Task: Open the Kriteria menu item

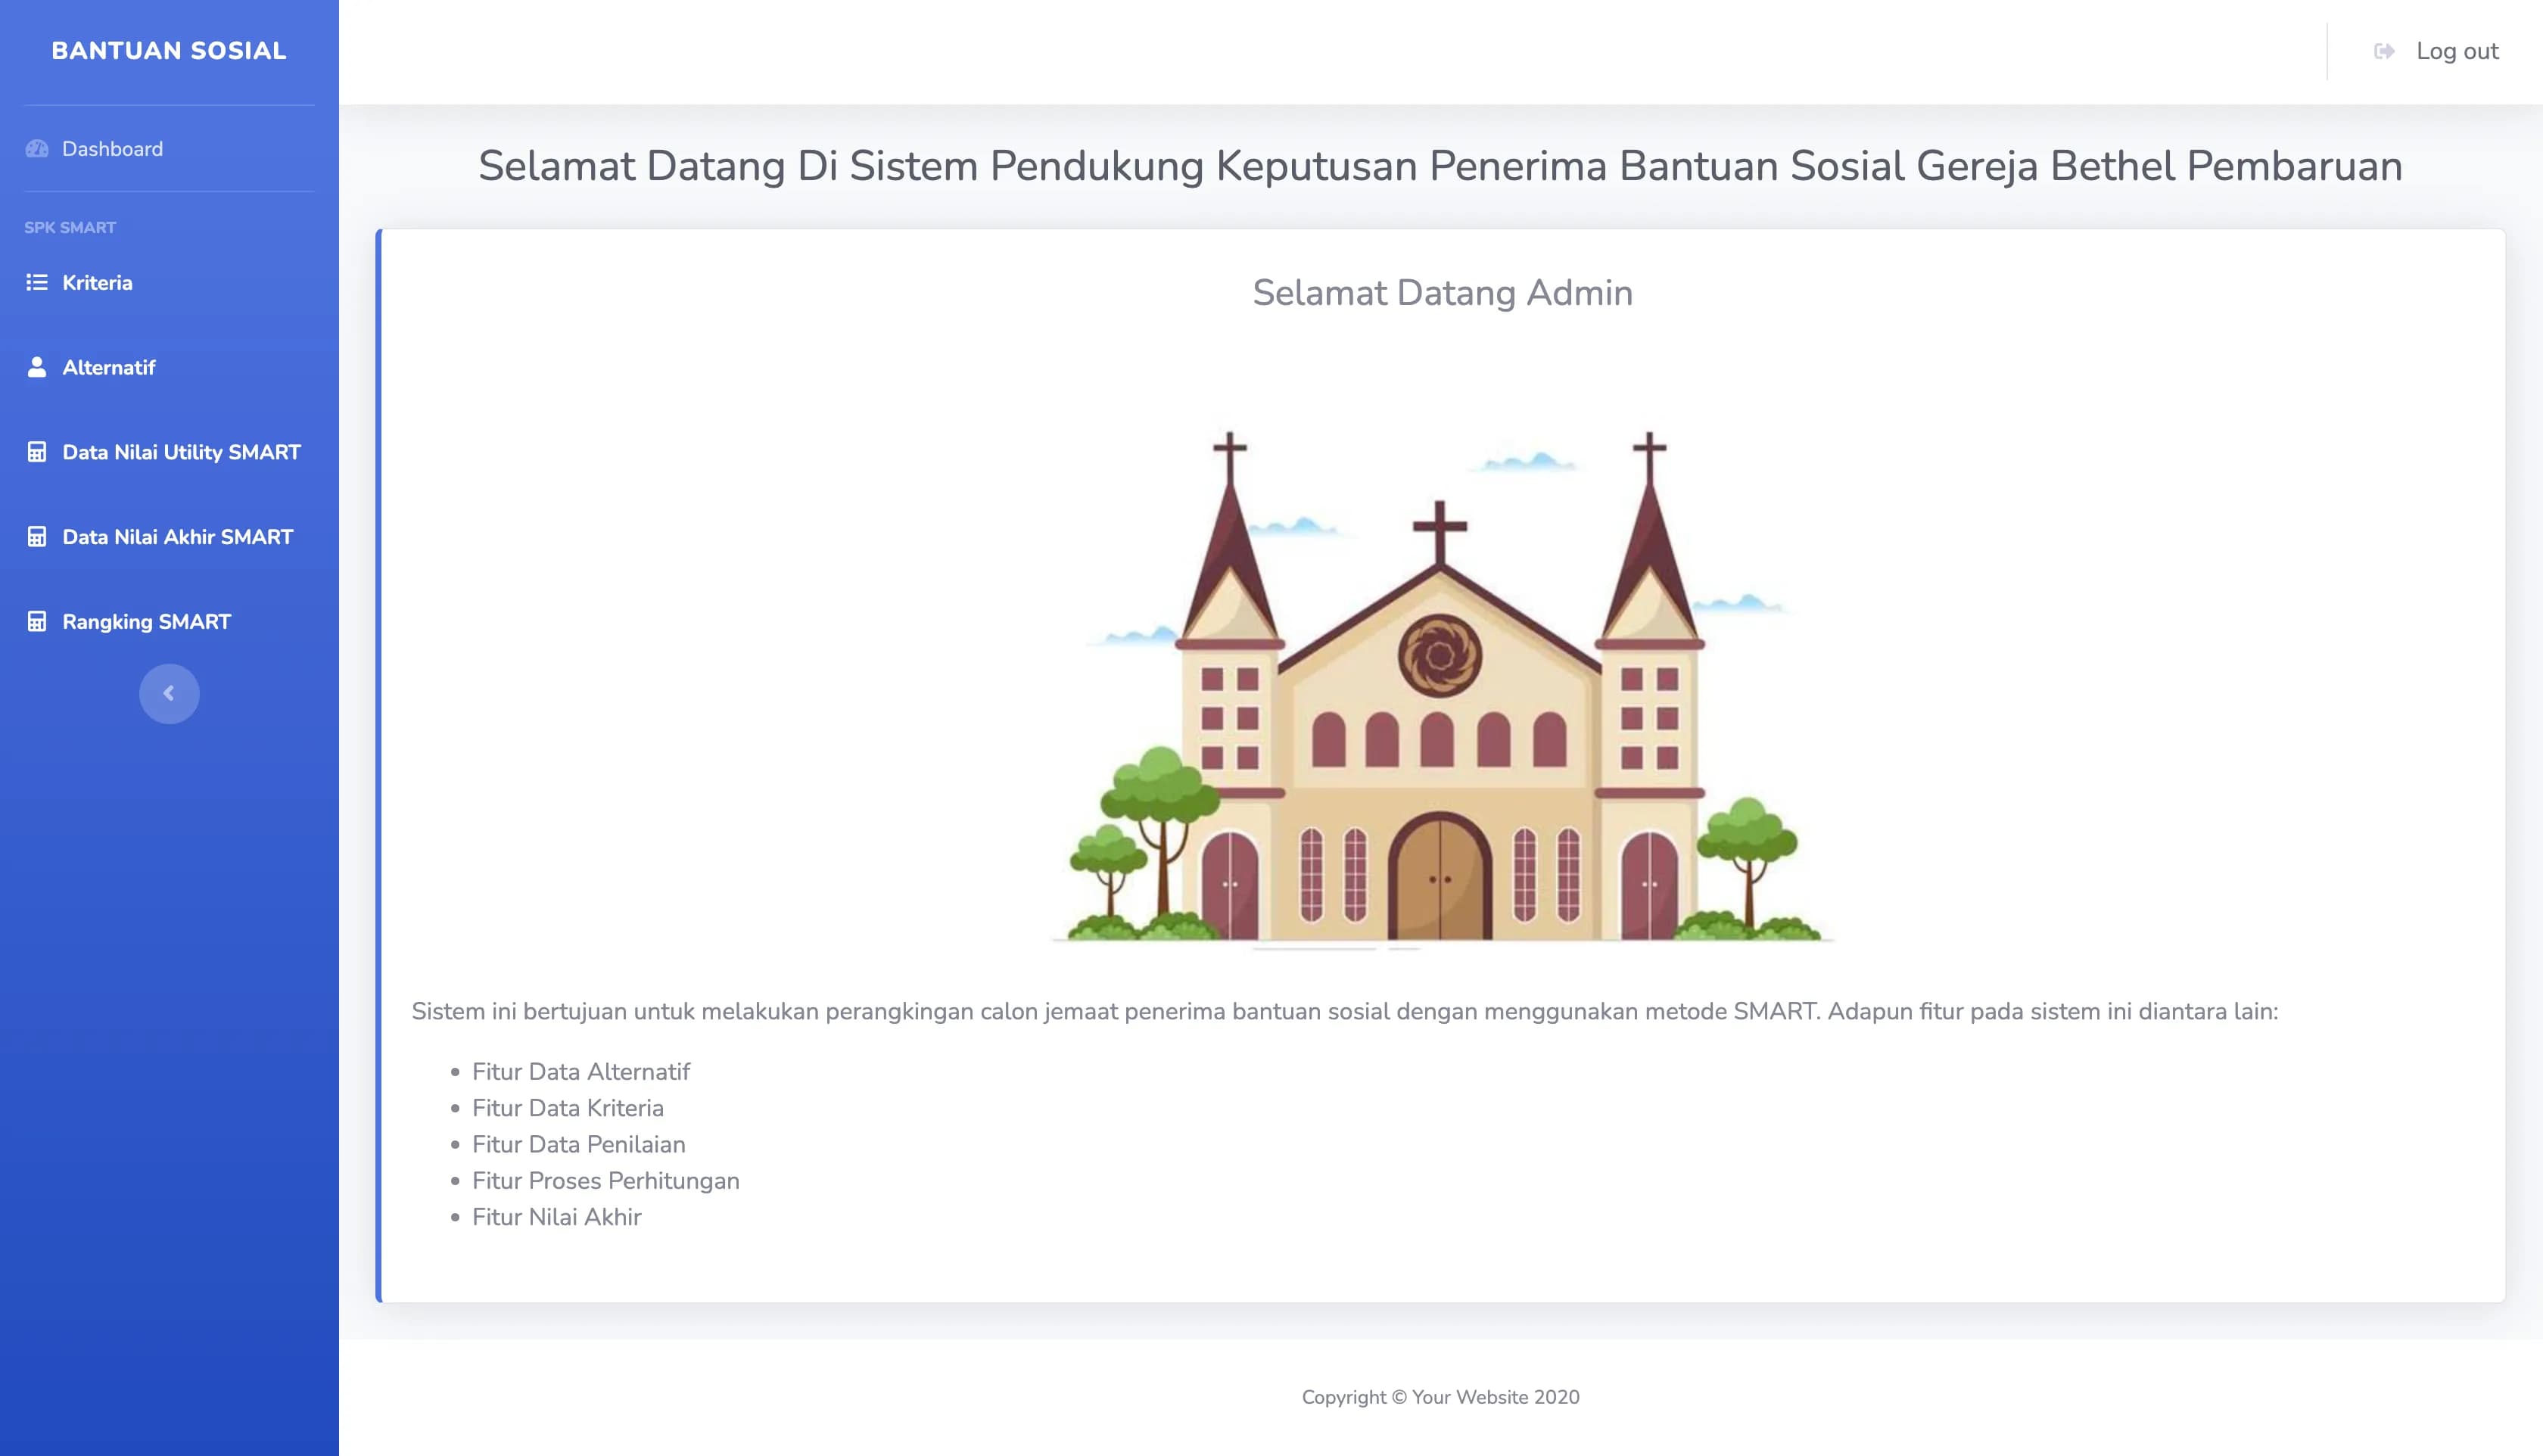Action: coord(97,283)
